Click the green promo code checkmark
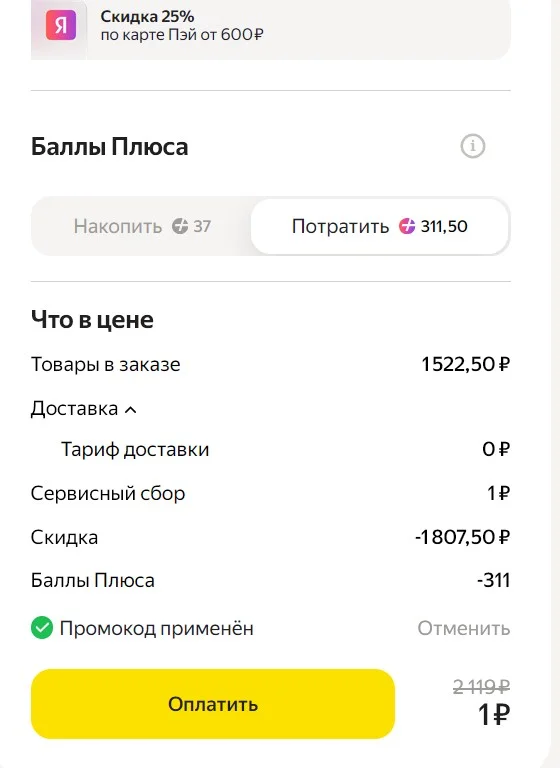This screenshot has width=560, height=768. (42, 628)
